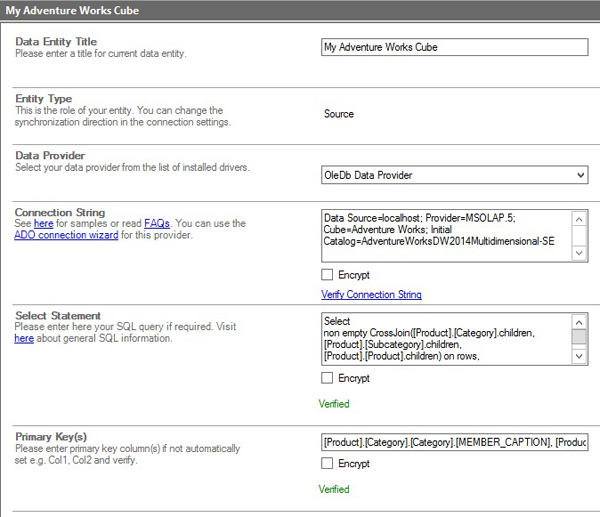Open the FAQs link

click(x=156, y=224)
